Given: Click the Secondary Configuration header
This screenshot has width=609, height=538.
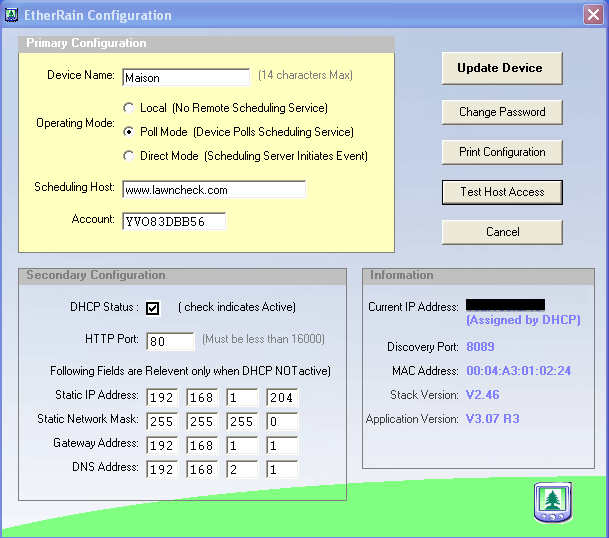Looking at the screenshot, I should [x=182, y=275].
